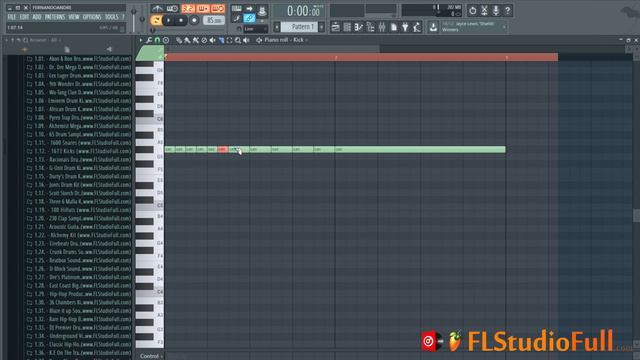The image size is (640, 360).
Task: Click previous pattern arrow left of Pattern 1
Action: tap(277, 27)
